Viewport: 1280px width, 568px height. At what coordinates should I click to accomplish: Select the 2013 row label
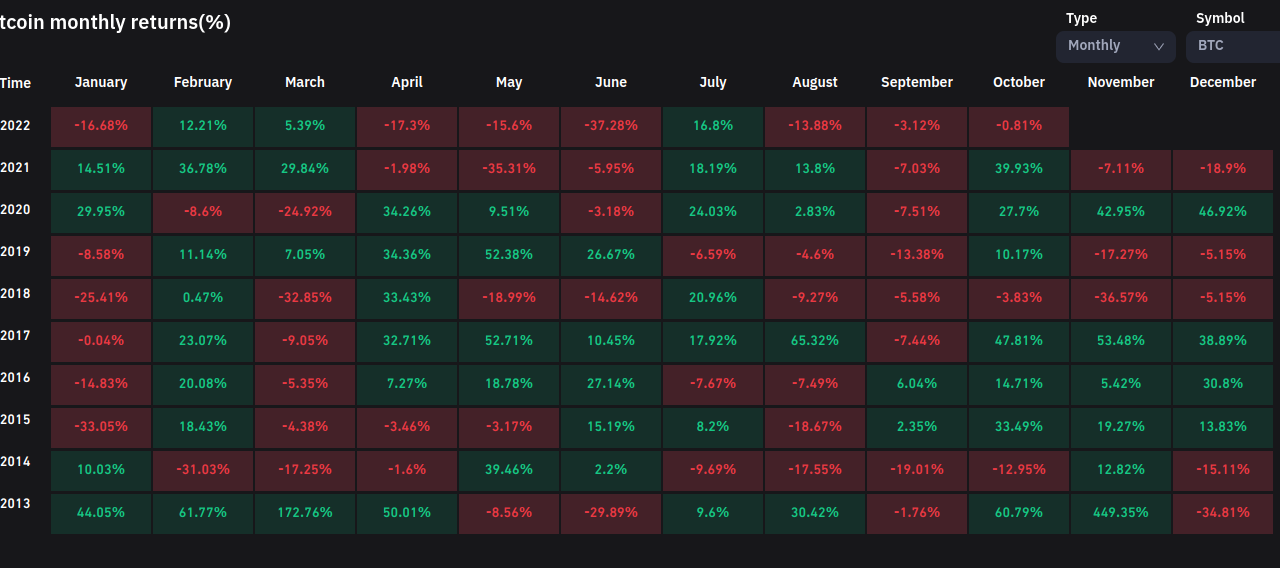(16, 504)
